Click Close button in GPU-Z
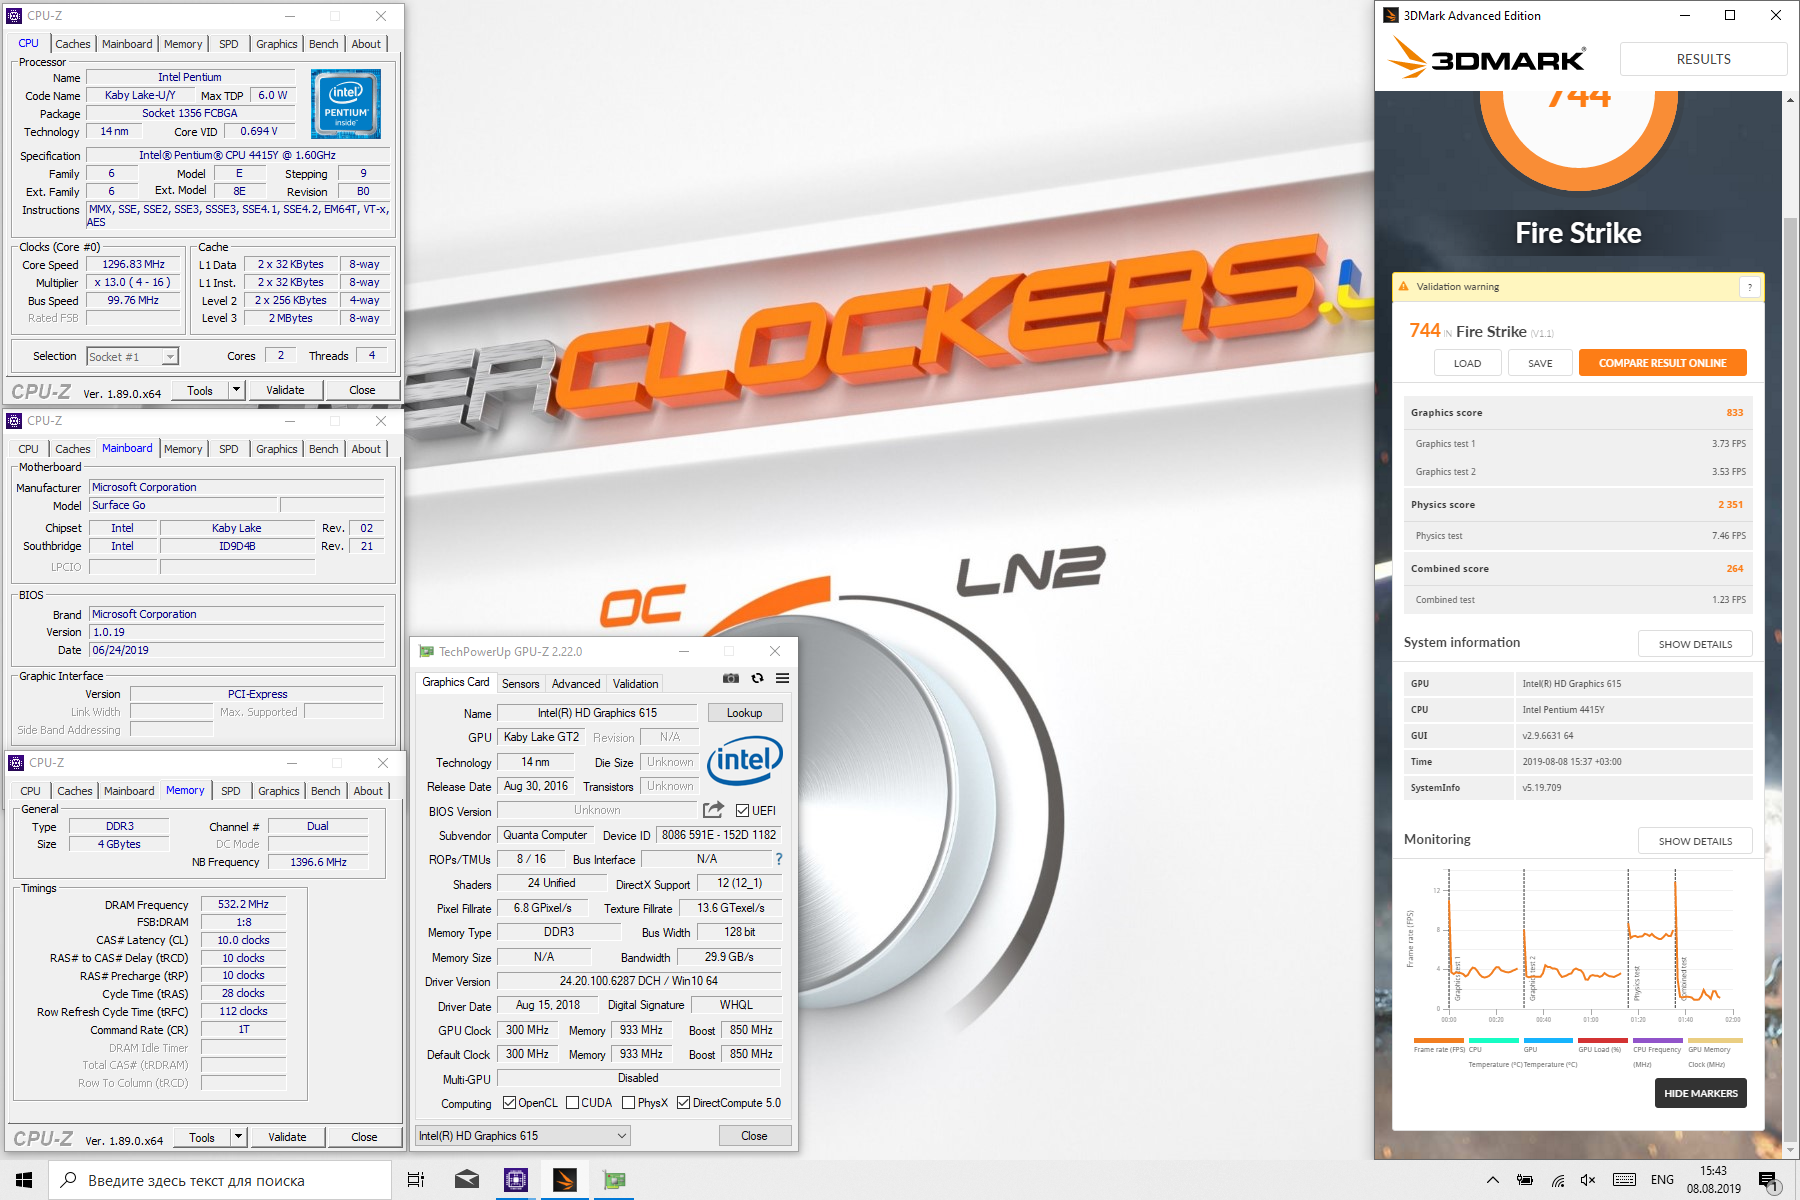 pyautogui.click(x=754, y=1136)
